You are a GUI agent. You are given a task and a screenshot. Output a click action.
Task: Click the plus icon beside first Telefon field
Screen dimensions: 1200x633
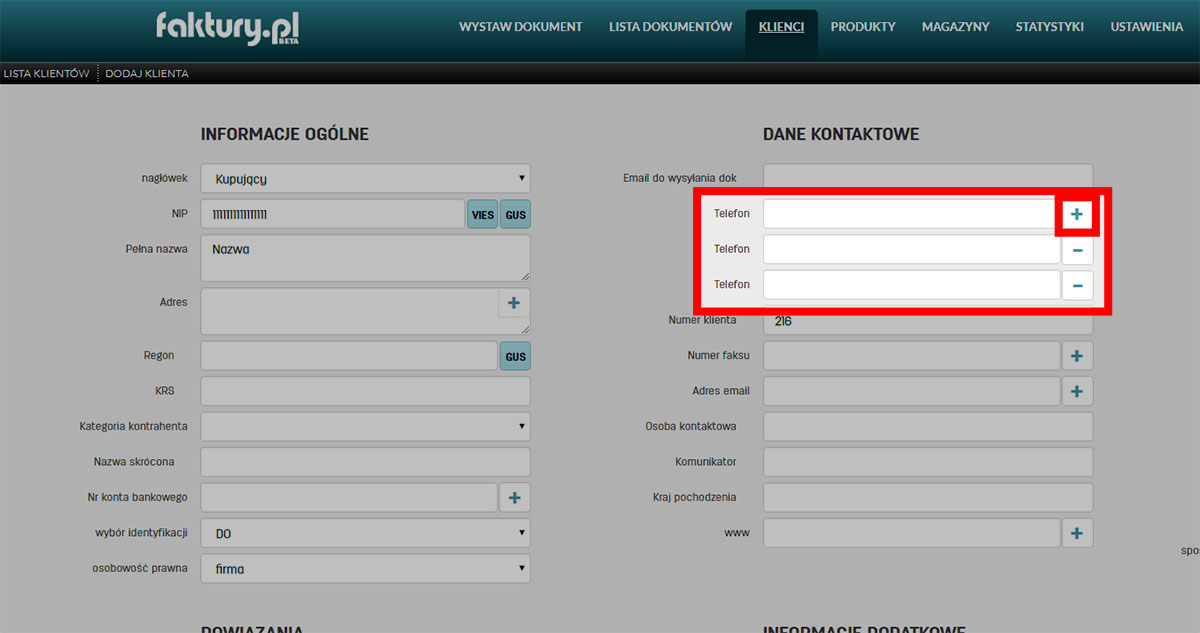pos(1077,214)
